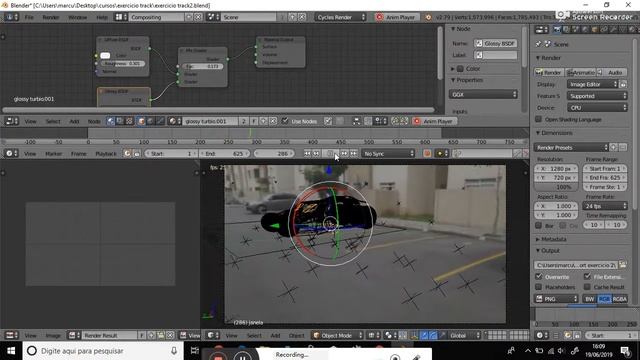Screen dimensions: 640x360
Task: Open the GGX distribution dropdown
Action: click(x=483, y=94)
